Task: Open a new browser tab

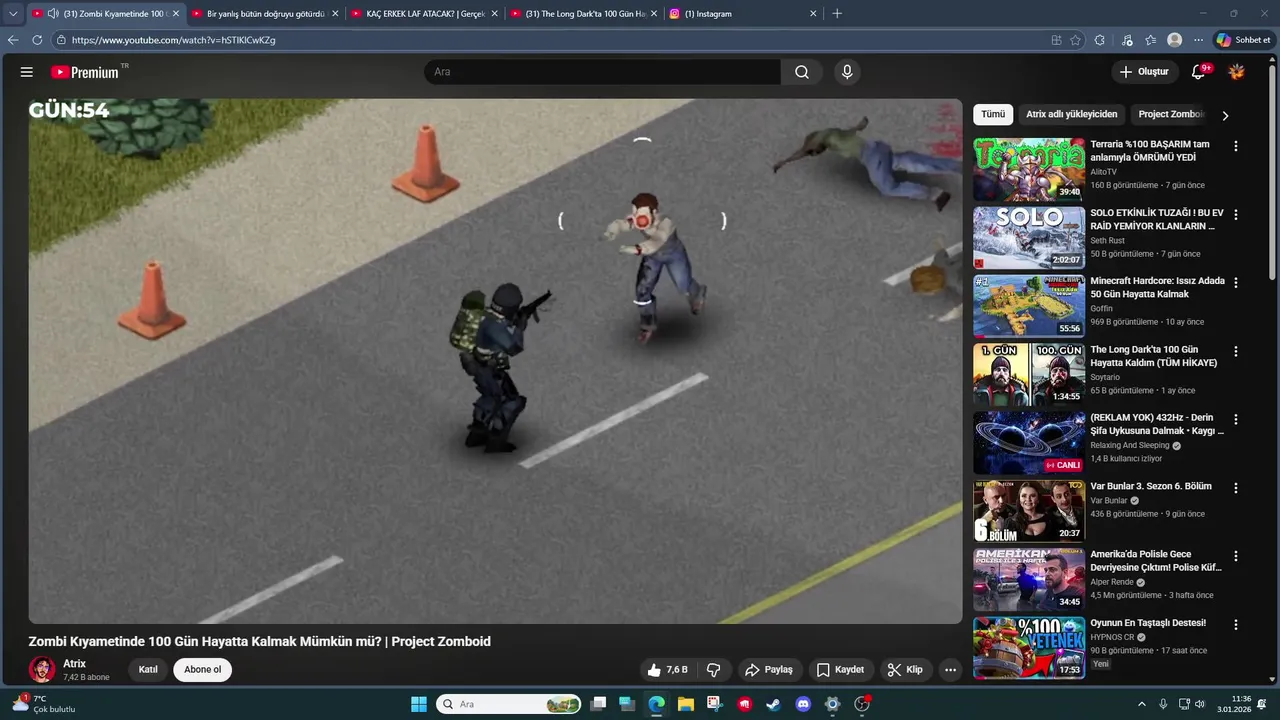Action: 837,14
